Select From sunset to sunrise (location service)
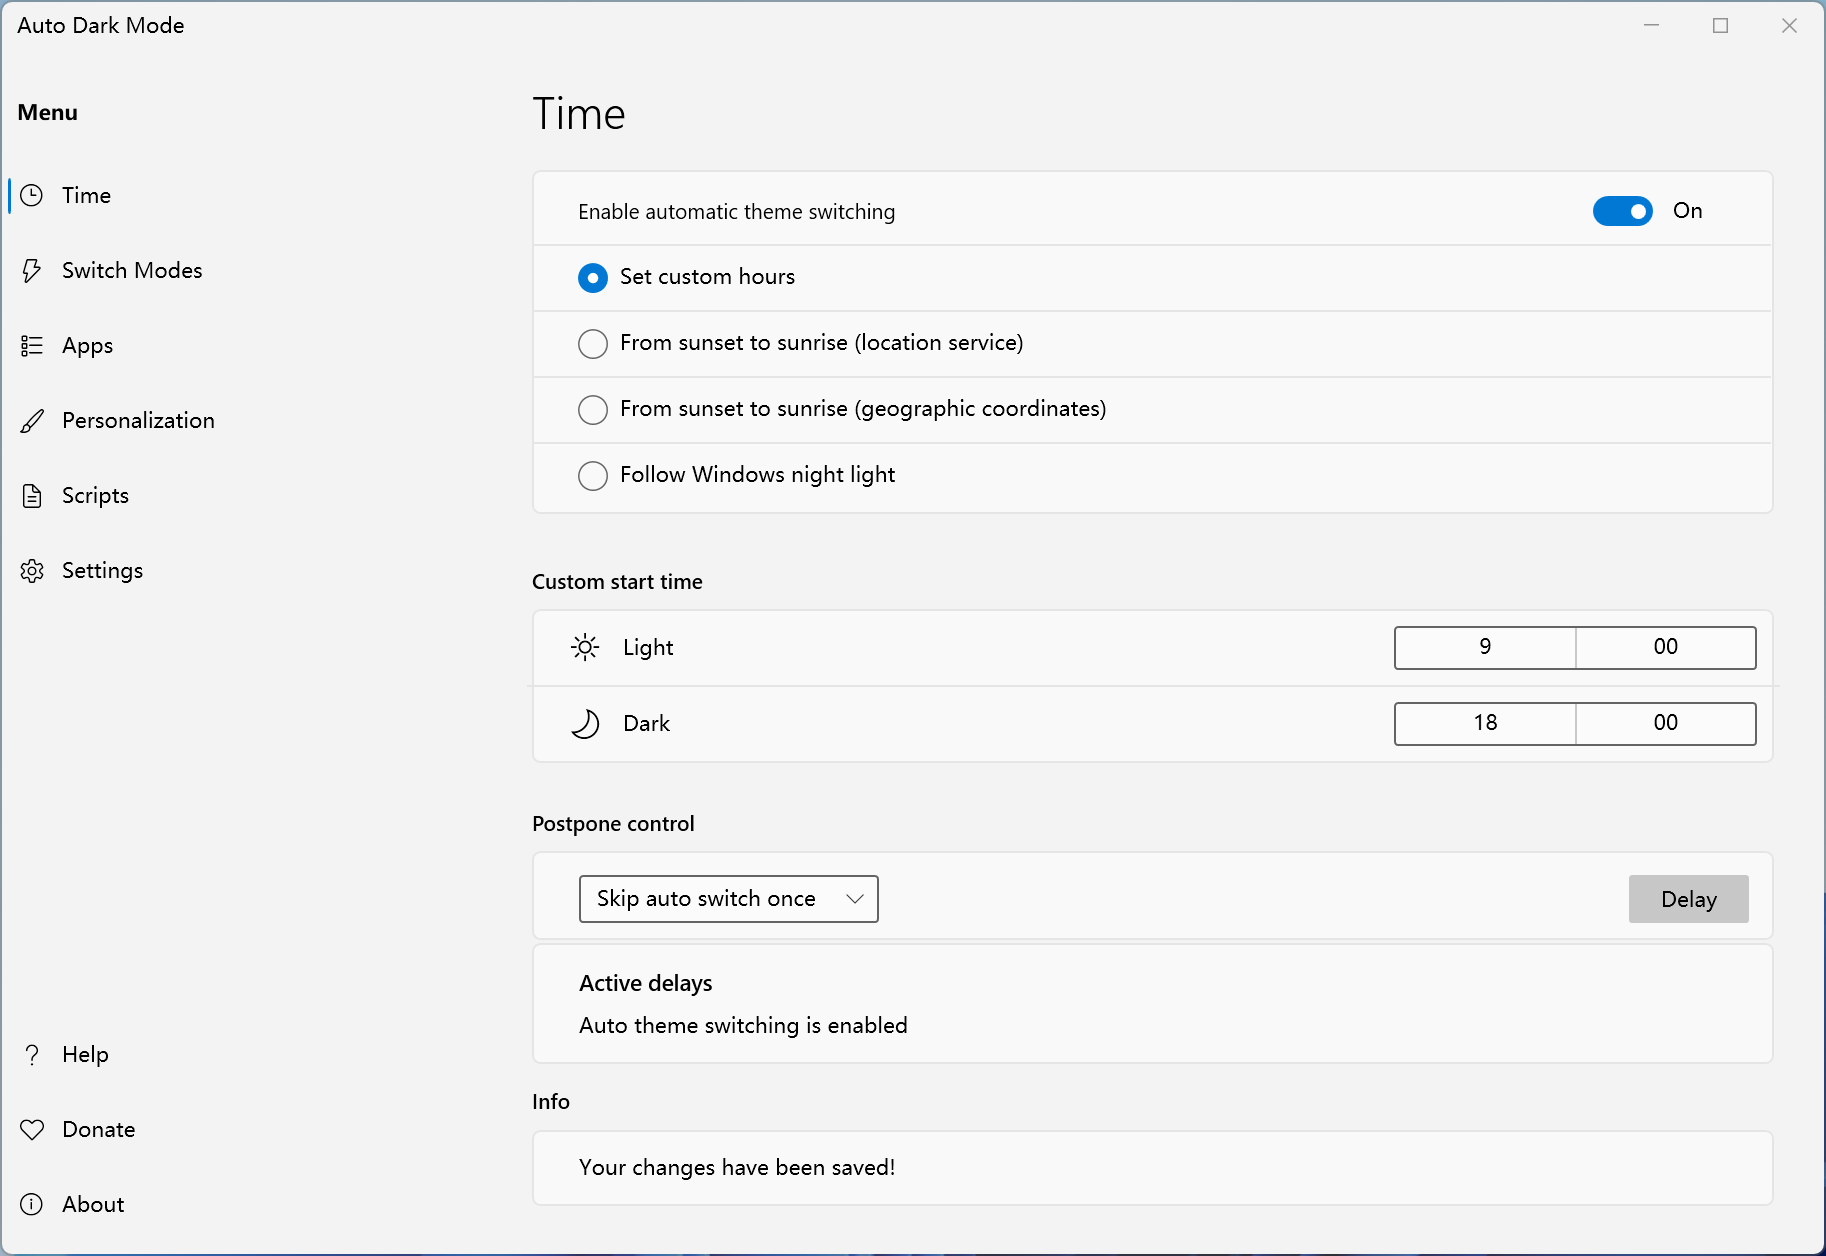This screenshot has height=1256, width=1826. [593, 343]
